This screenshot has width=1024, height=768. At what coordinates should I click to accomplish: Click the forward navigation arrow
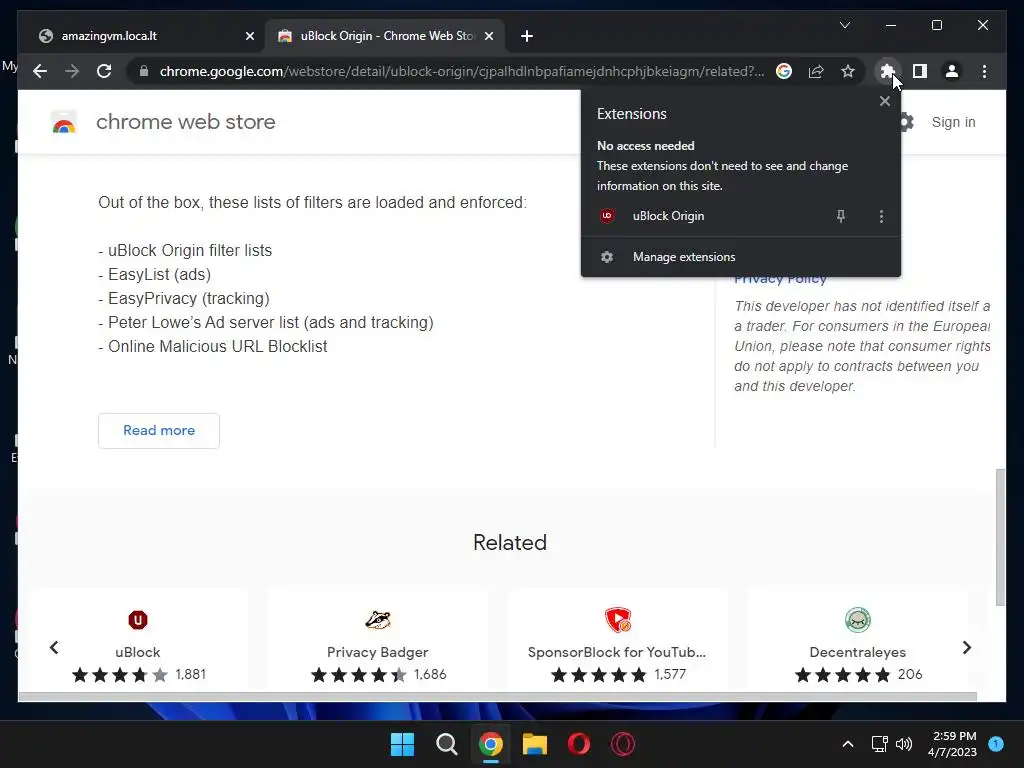pos(72,71)
